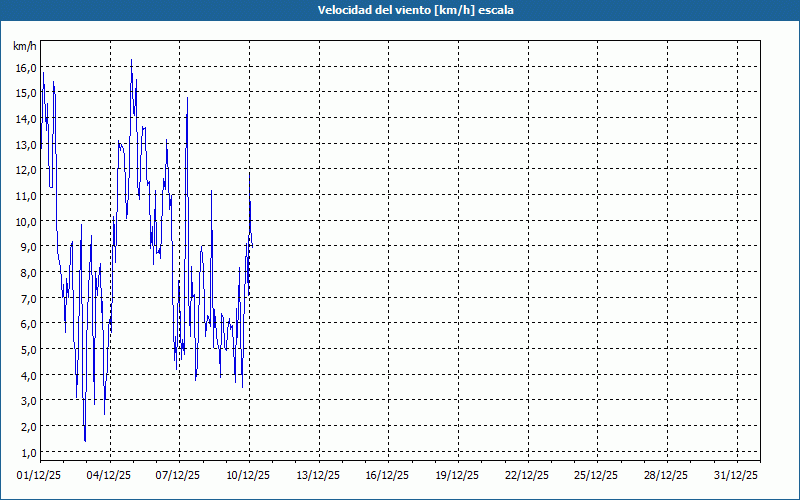Screen dimensions: 800x500
Task: Click the chart title 'Velocidad del viento'
Action: [400, 10]
